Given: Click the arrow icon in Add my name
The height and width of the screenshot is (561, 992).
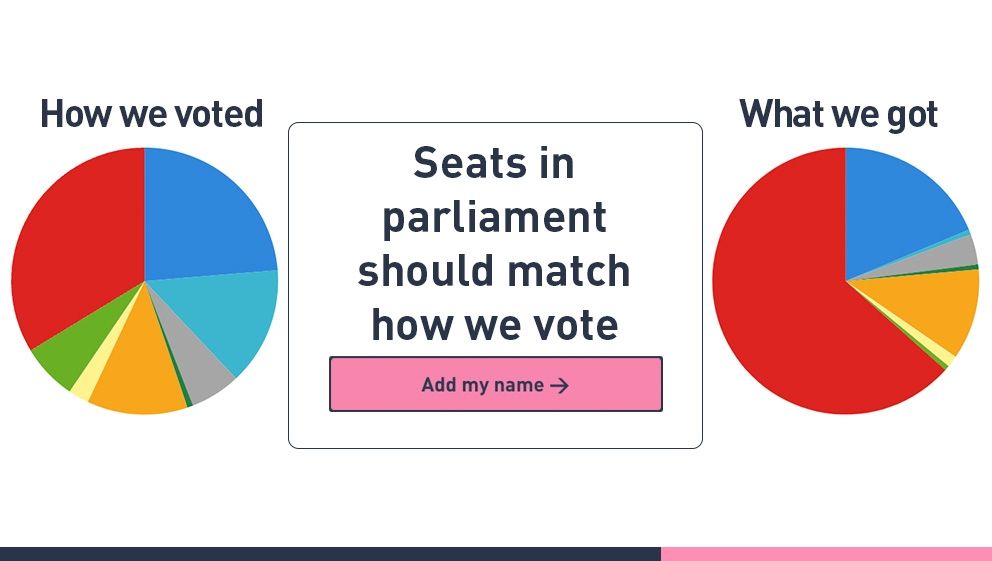Looking at the screenshot, I should 559,385.
